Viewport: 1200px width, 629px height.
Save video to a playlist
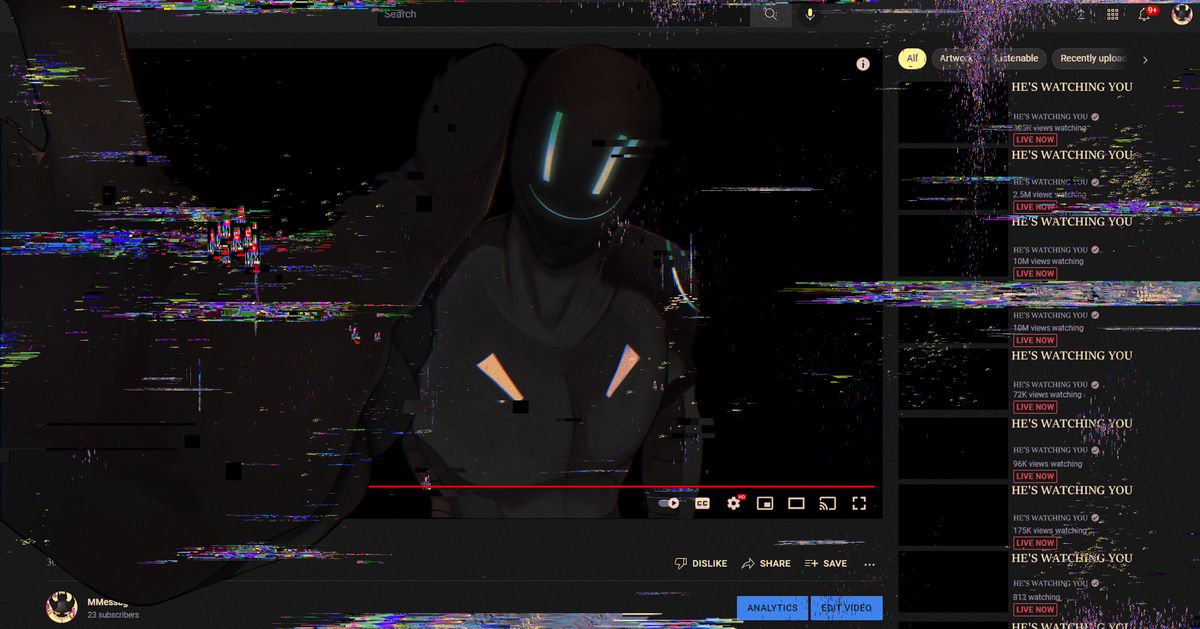coord(826,564)
